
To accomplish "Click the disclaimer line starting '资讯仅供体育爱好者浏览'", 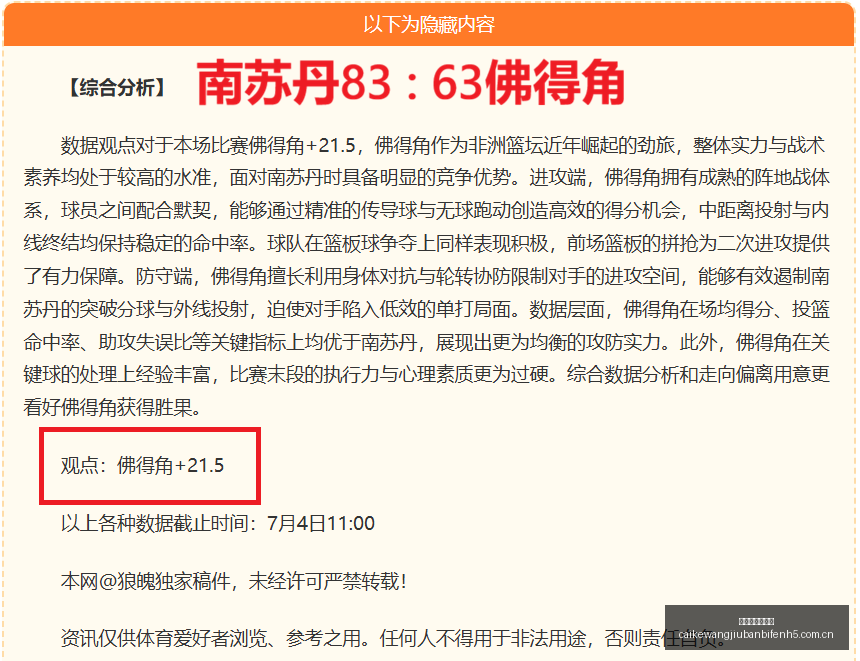I will (x=392, y=639).
